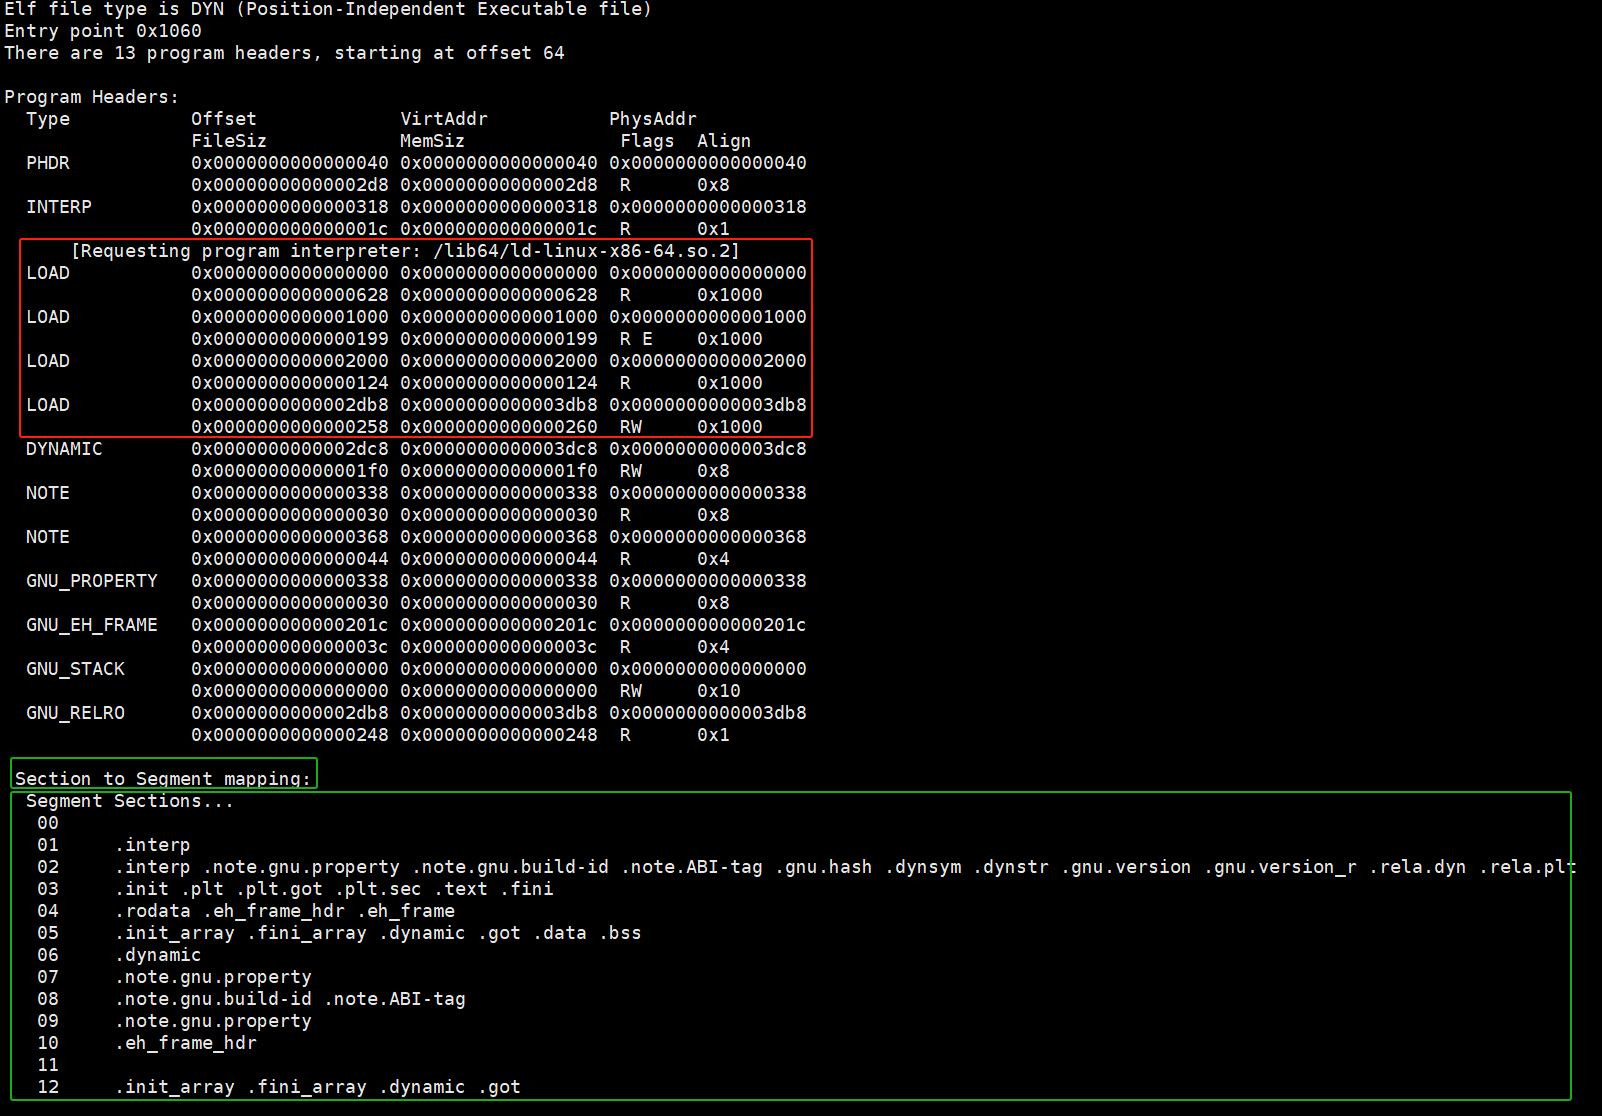Screen dimensions: 1602x1116
Task: Select 'R E' flags of executable LOAD
Action: [636, 339]
